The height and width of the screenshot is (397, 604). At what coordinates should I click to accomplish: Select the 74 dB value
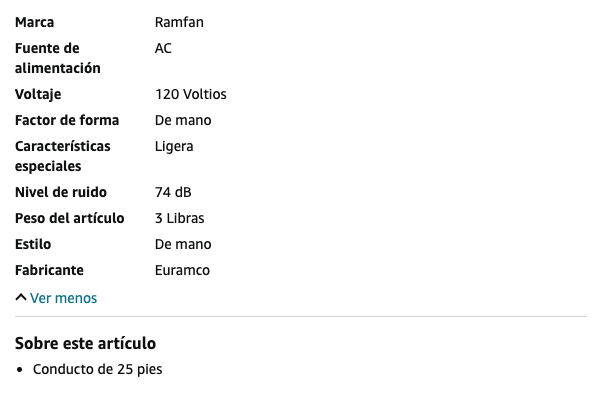point(173,192)
